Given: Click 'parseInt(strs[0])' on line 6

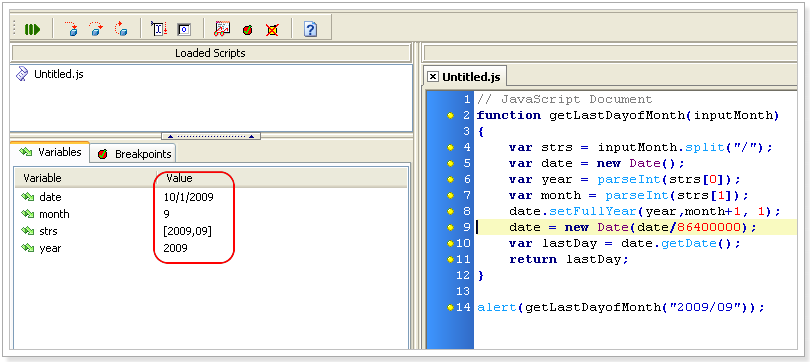Looking at the screenshot, I should tap(665, 180).
